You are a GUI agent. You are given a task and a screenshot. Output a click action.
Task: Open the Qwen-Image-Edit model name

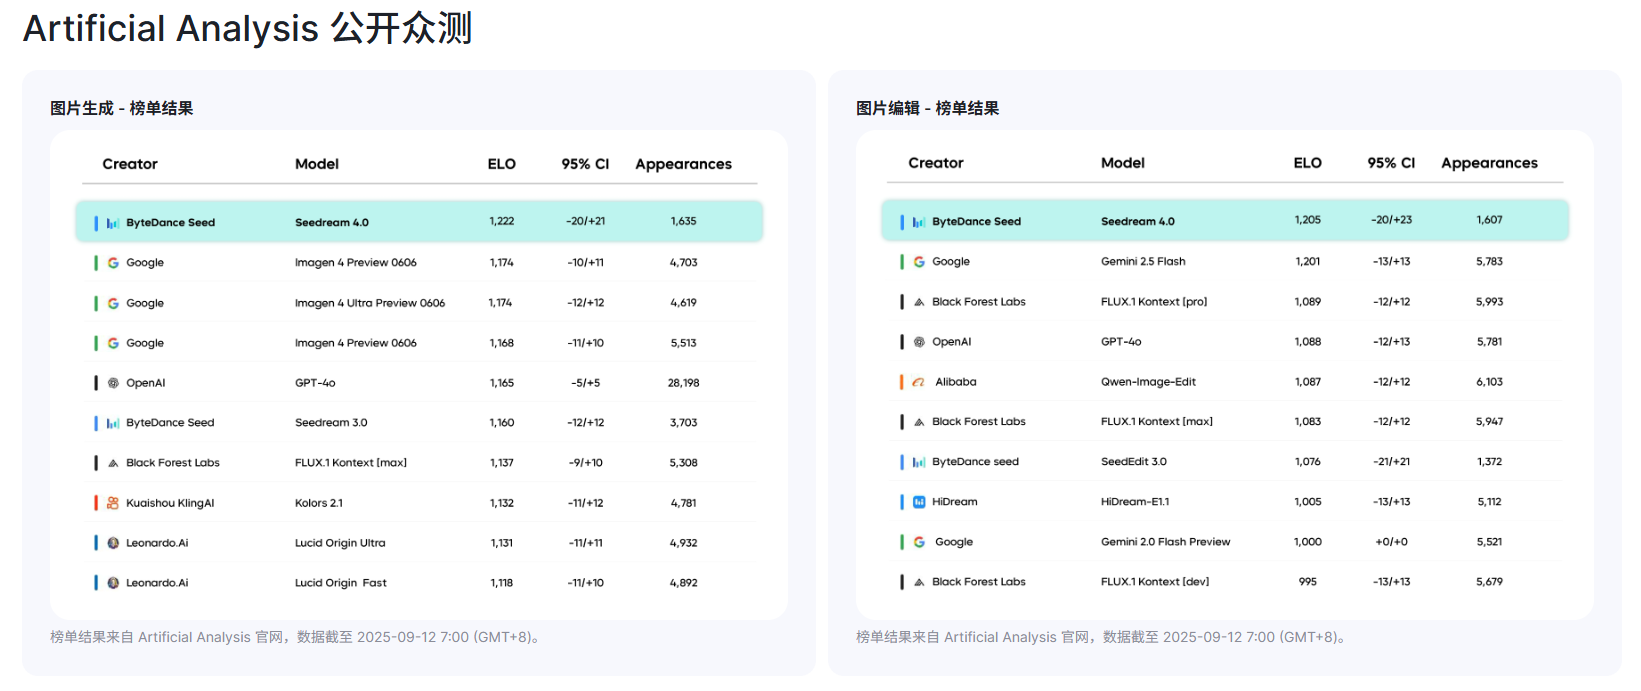click(x=1148, y=382)
